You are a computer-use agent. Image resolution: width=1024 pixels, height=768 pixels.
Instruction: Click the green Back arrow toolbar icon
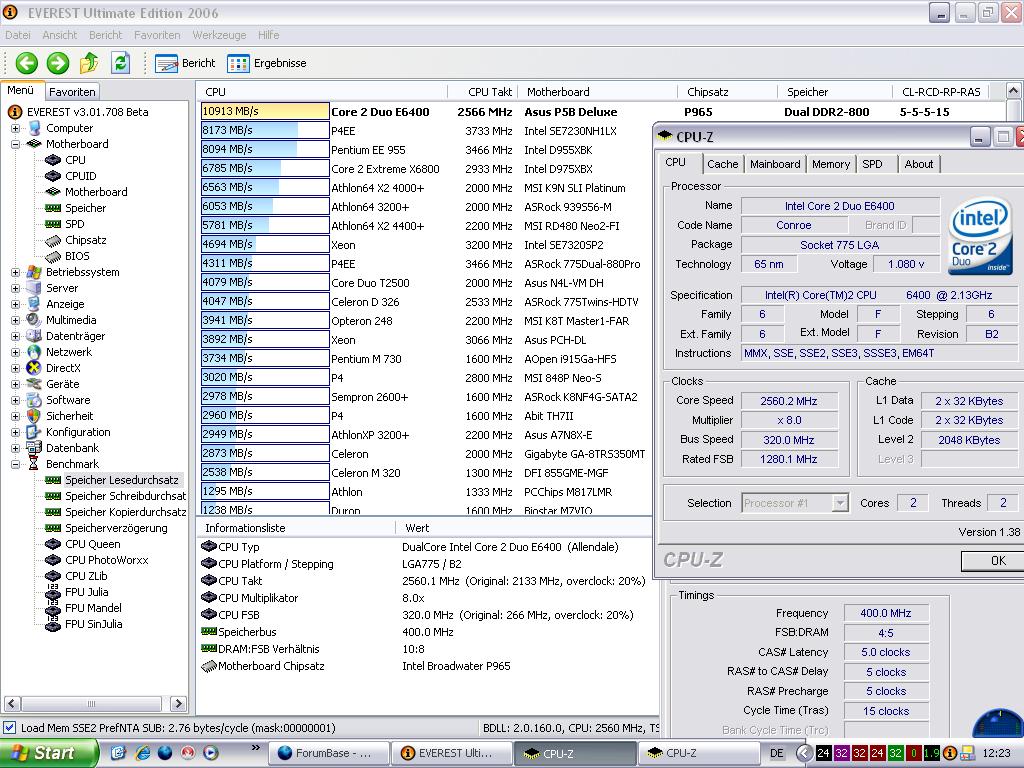click(x=26, y=63)
